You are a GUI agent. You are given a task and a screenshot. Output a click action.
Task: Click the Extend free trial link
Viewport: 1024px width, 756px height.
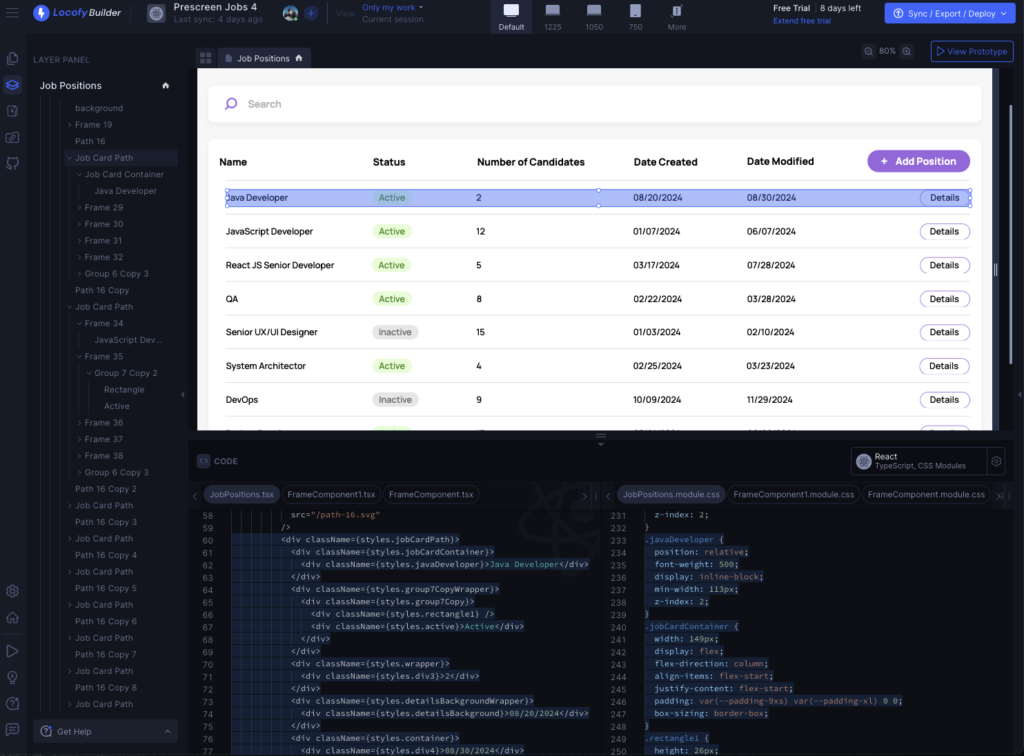801,21
